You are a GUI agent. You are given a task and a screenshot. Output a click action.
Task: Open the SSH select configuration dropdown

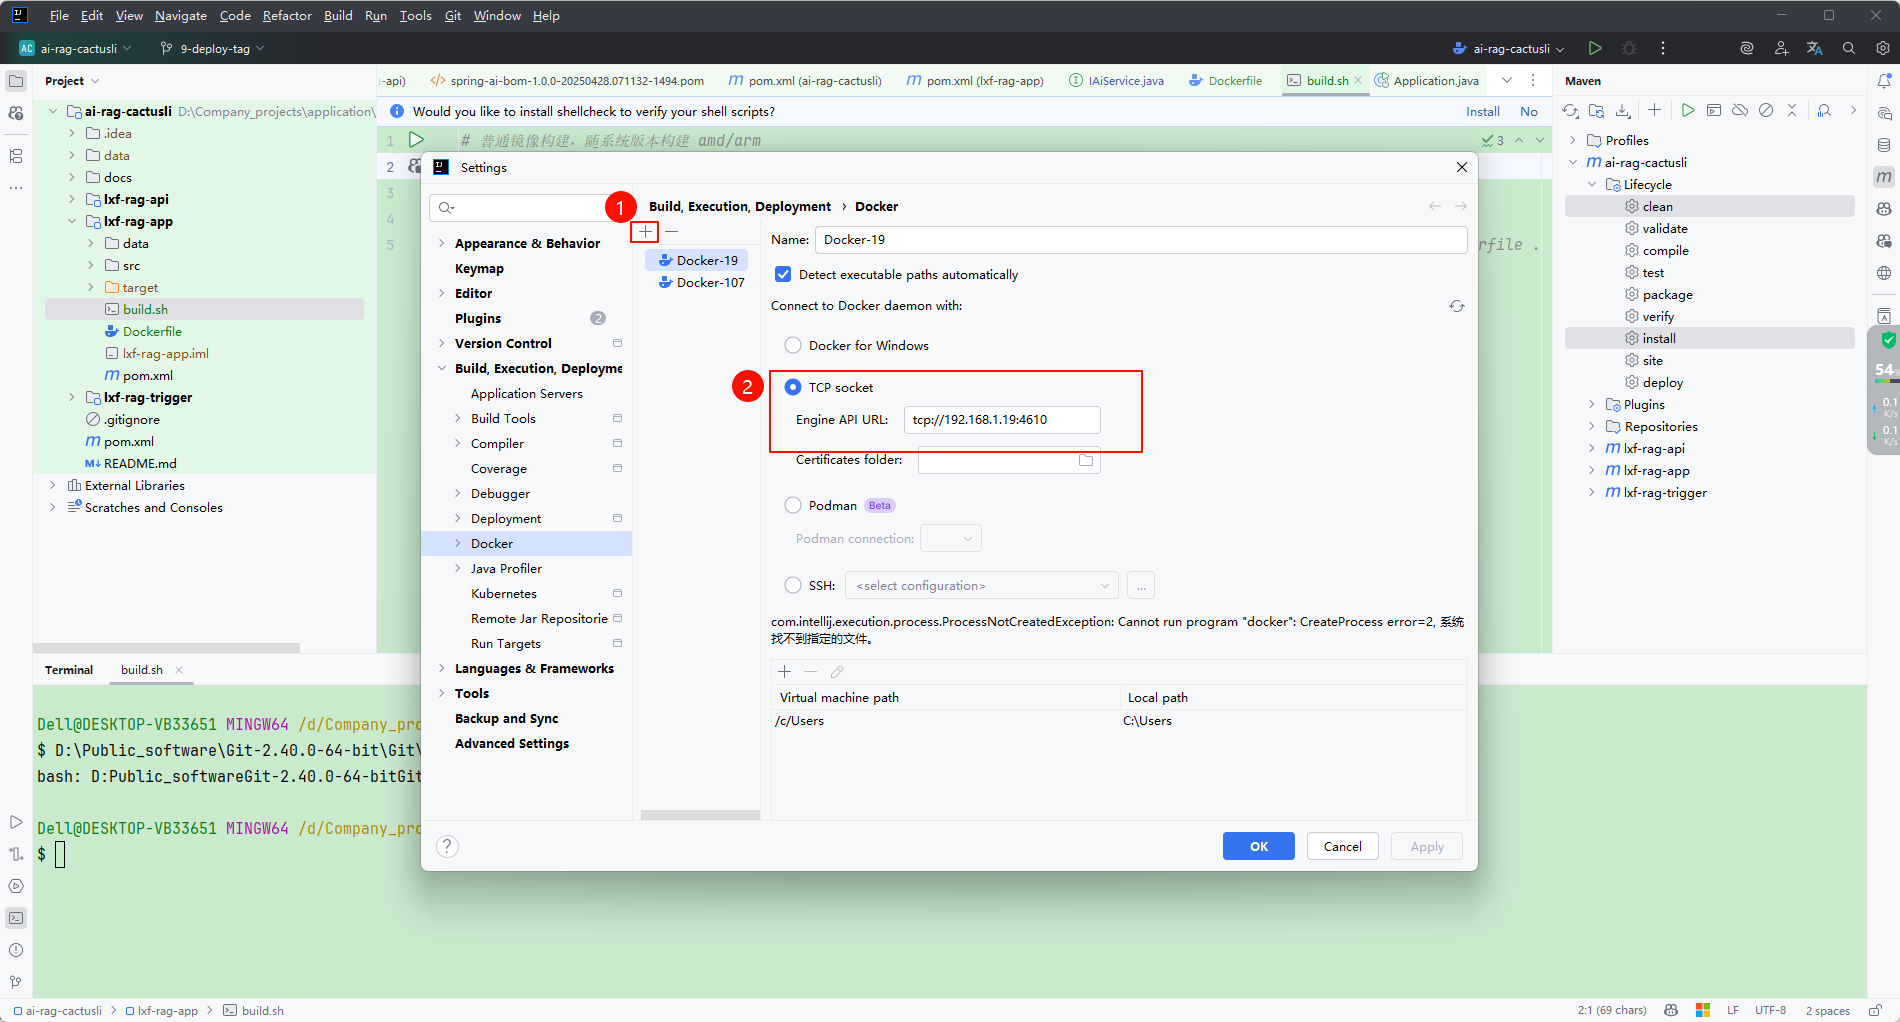tap(982, 585)
